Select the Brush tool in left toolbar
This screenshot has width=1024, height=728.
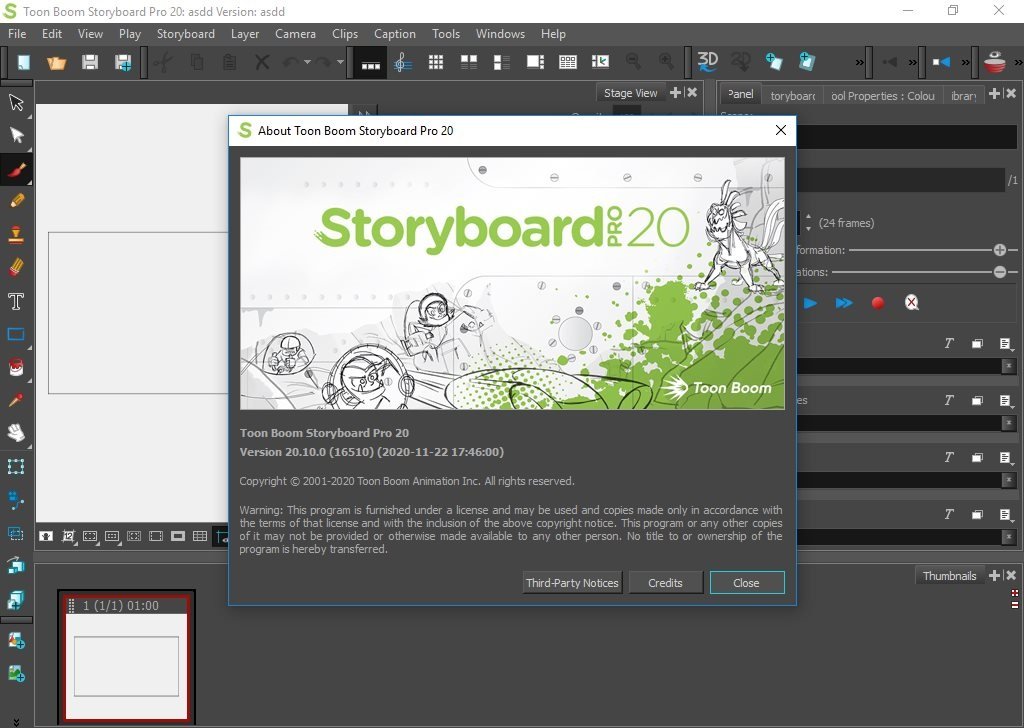16,170
